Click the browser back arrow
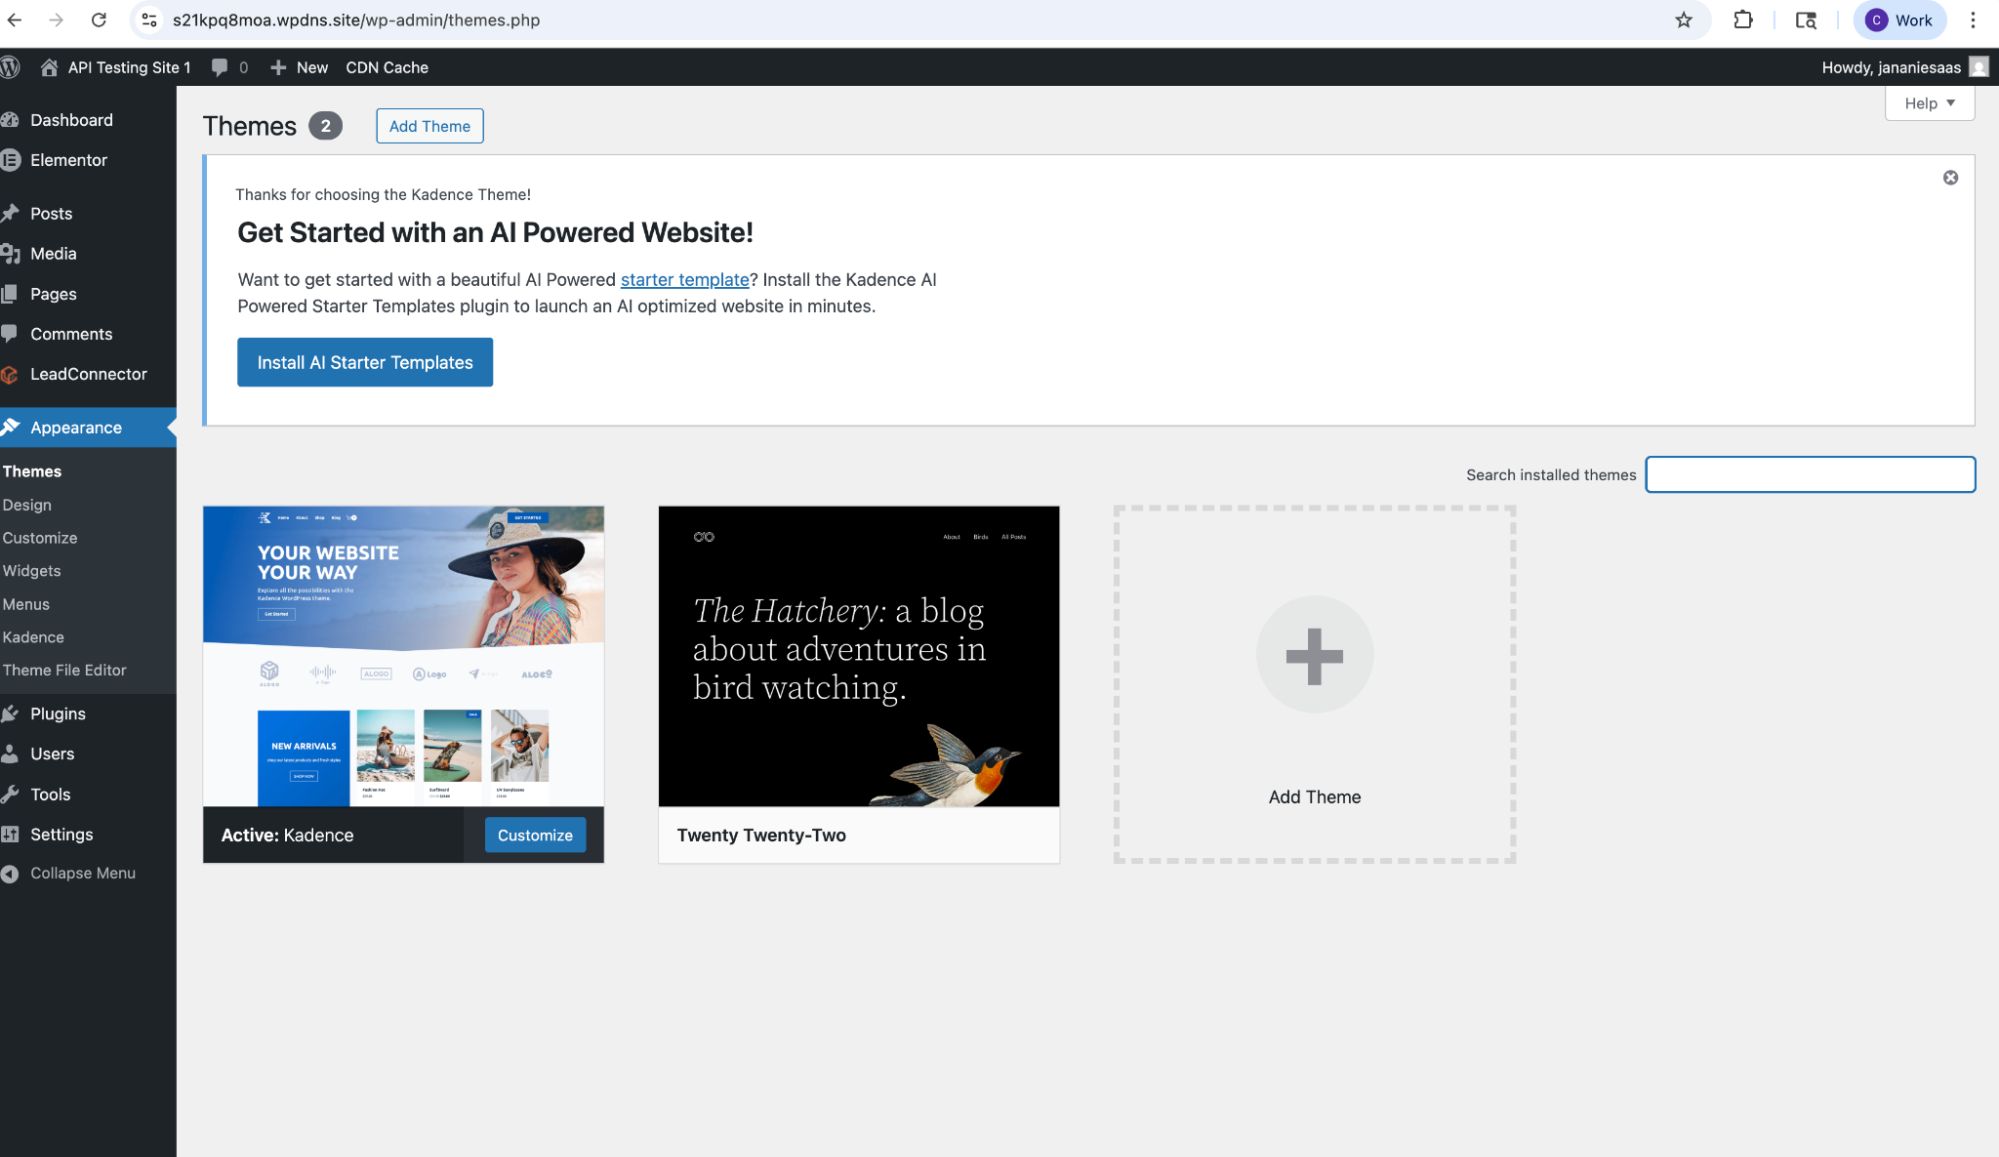This screenshot has height=1157, width=1999. pos(14,20)
